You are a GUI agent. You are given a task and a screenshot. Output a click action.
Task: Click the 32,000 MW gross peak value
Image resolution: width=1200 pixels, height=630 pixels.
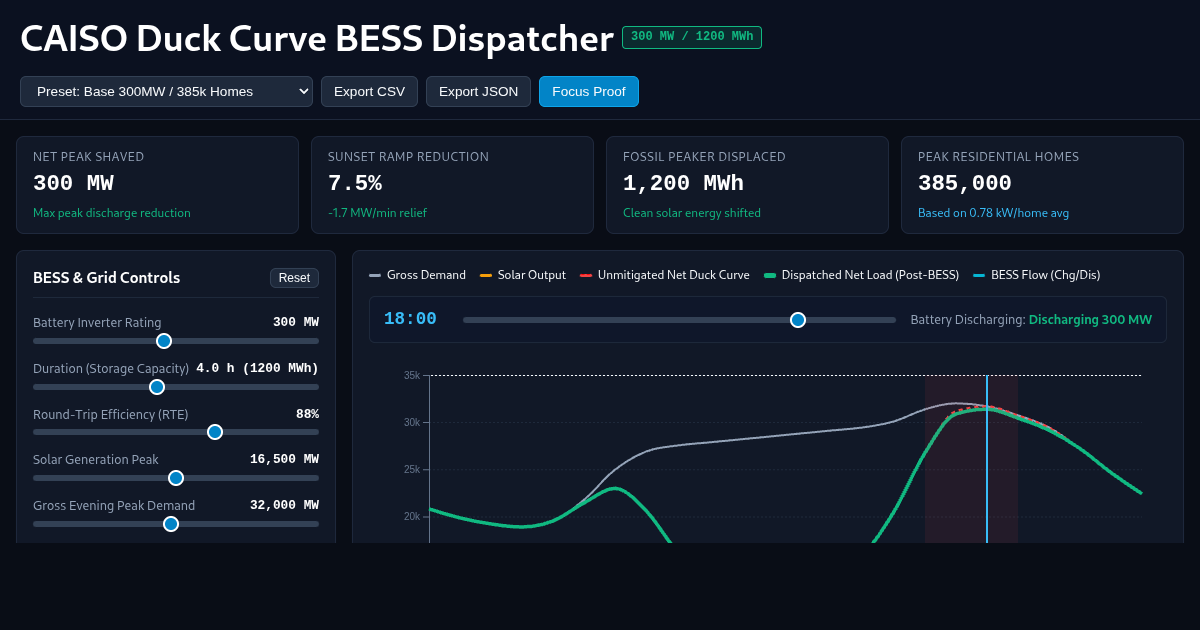click(x=284, y=505)
